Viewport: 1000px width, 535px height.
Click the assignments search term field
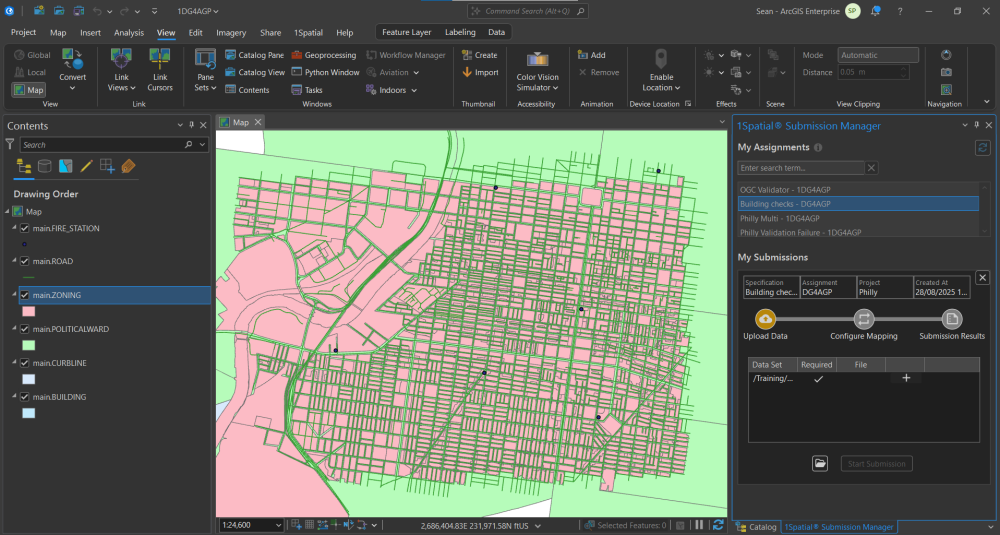(x=801, y=168)
